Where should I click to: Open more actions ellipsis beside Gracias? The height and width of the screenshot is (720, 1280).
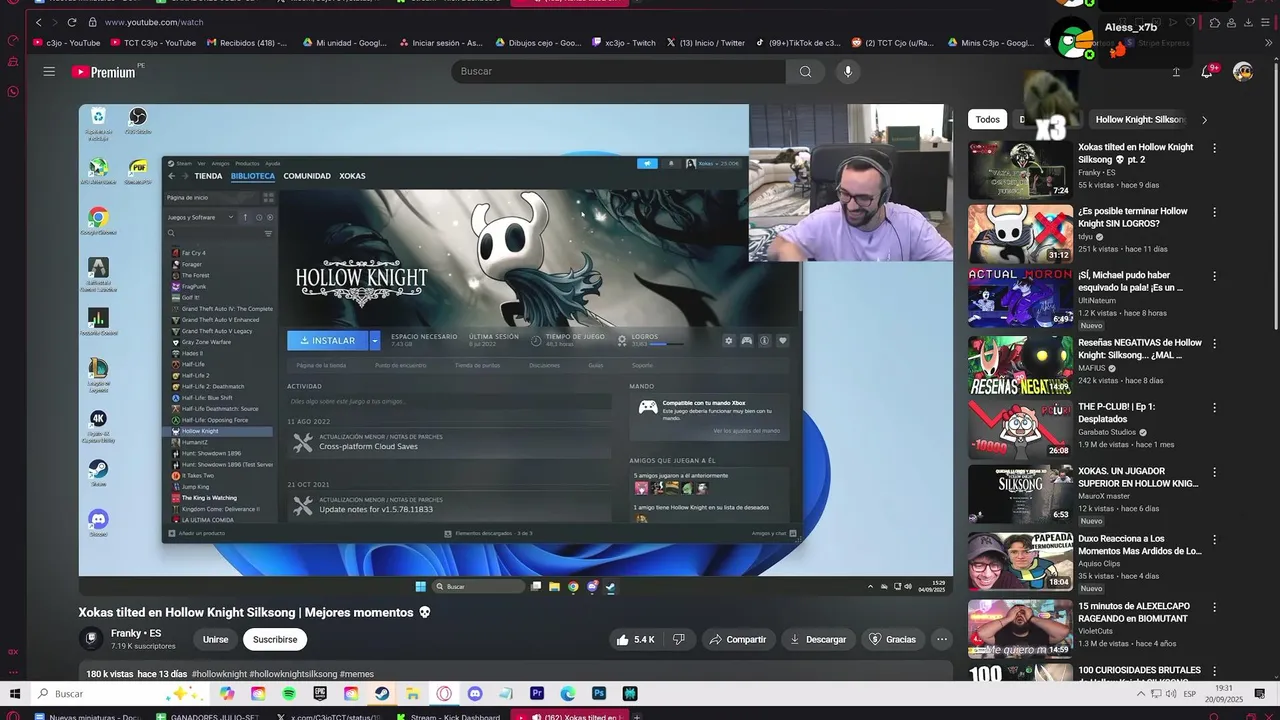click(941, 639)
